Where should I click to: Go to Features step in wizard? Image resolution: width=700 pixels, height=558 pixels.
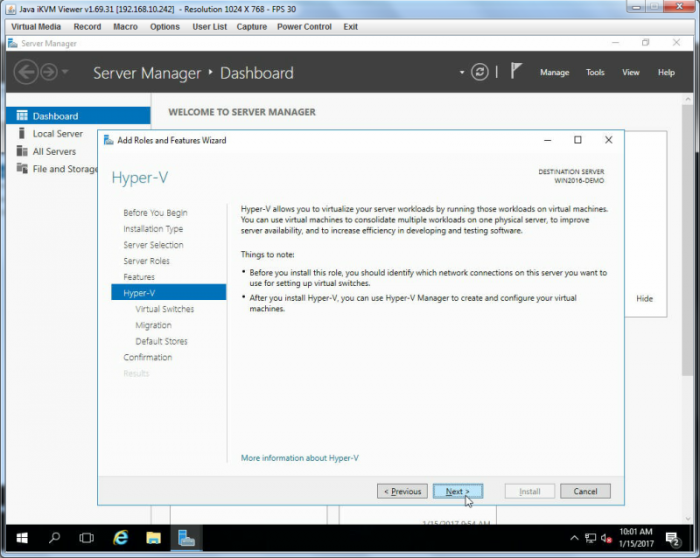(139, 277)
